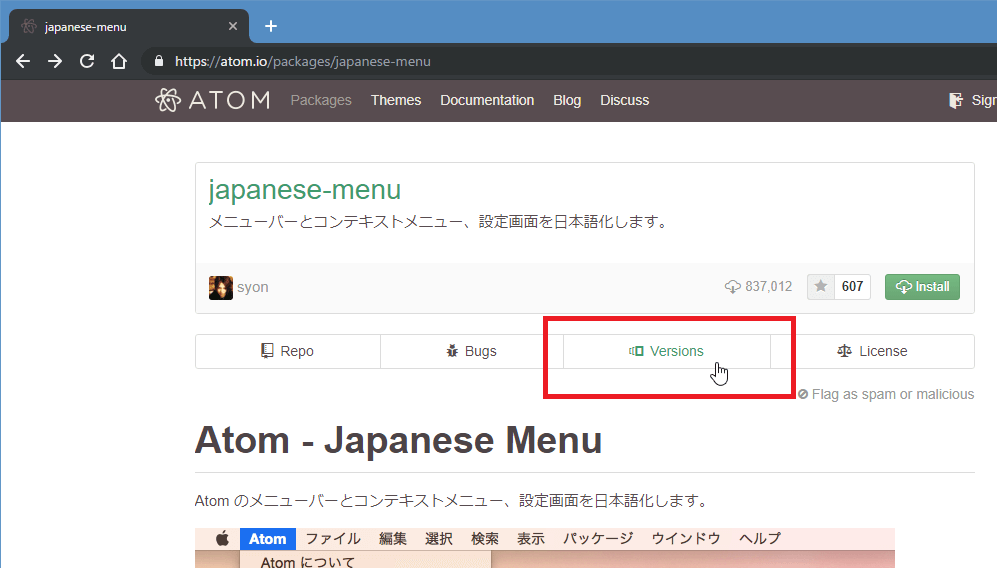Open the Blog link
This screenshot has height=568, width=997.
click(567, 100)
